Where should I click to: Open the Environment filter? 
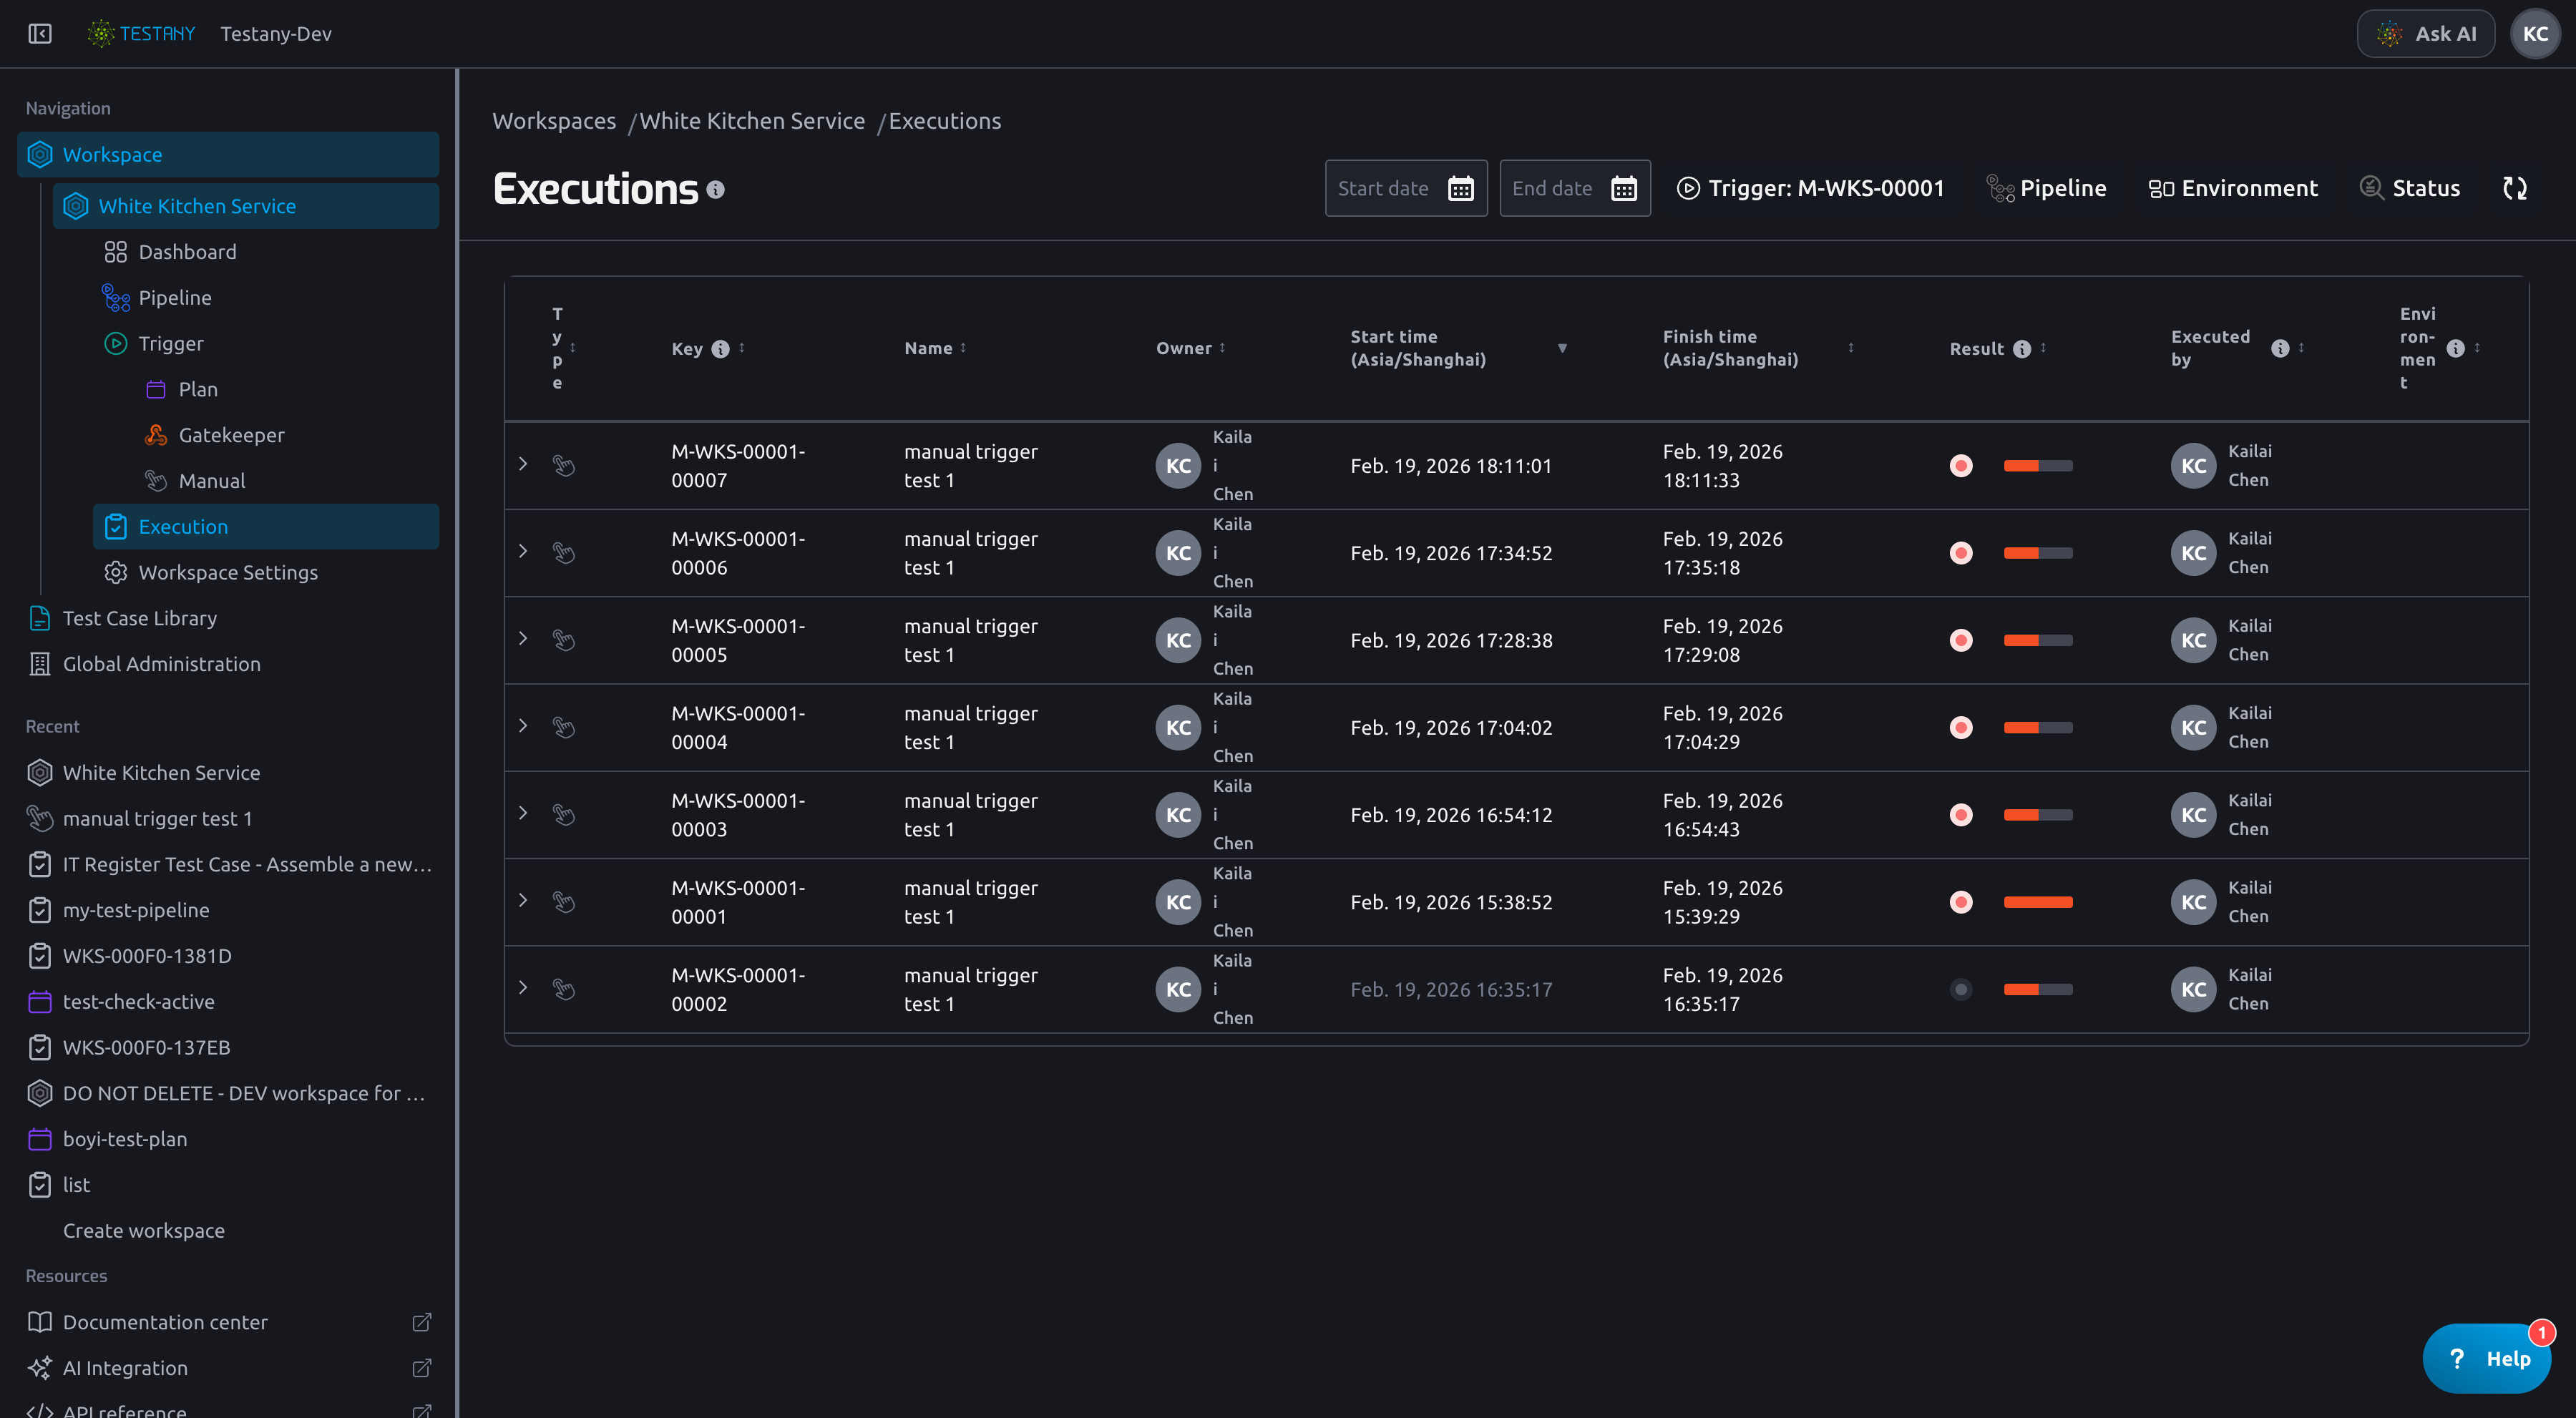[x=2233, y=188]
